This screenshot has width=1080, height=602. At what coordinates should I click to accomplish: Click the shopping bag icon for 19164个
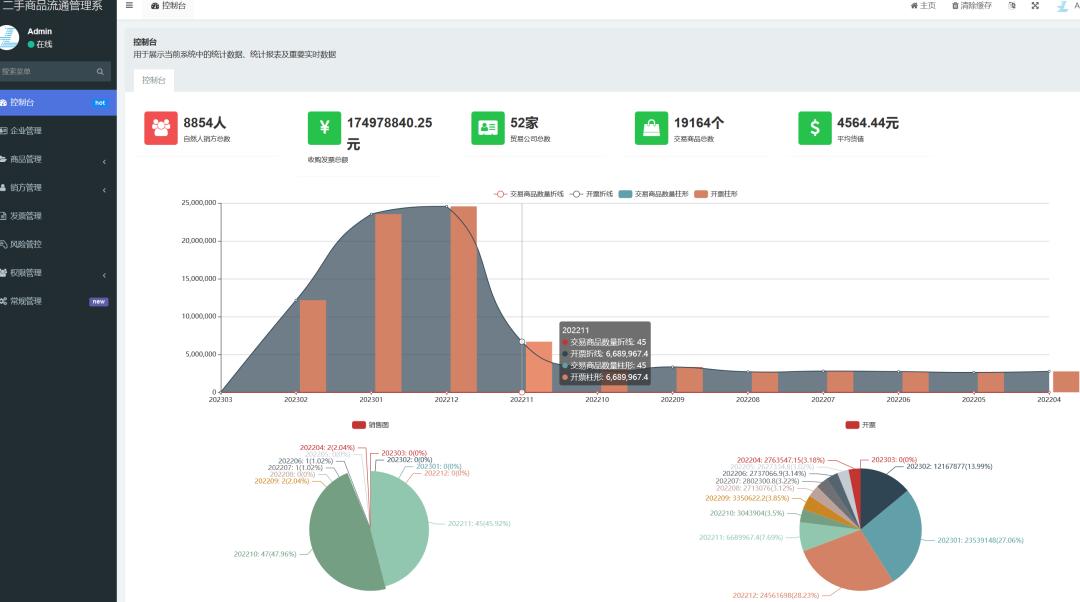651,128
